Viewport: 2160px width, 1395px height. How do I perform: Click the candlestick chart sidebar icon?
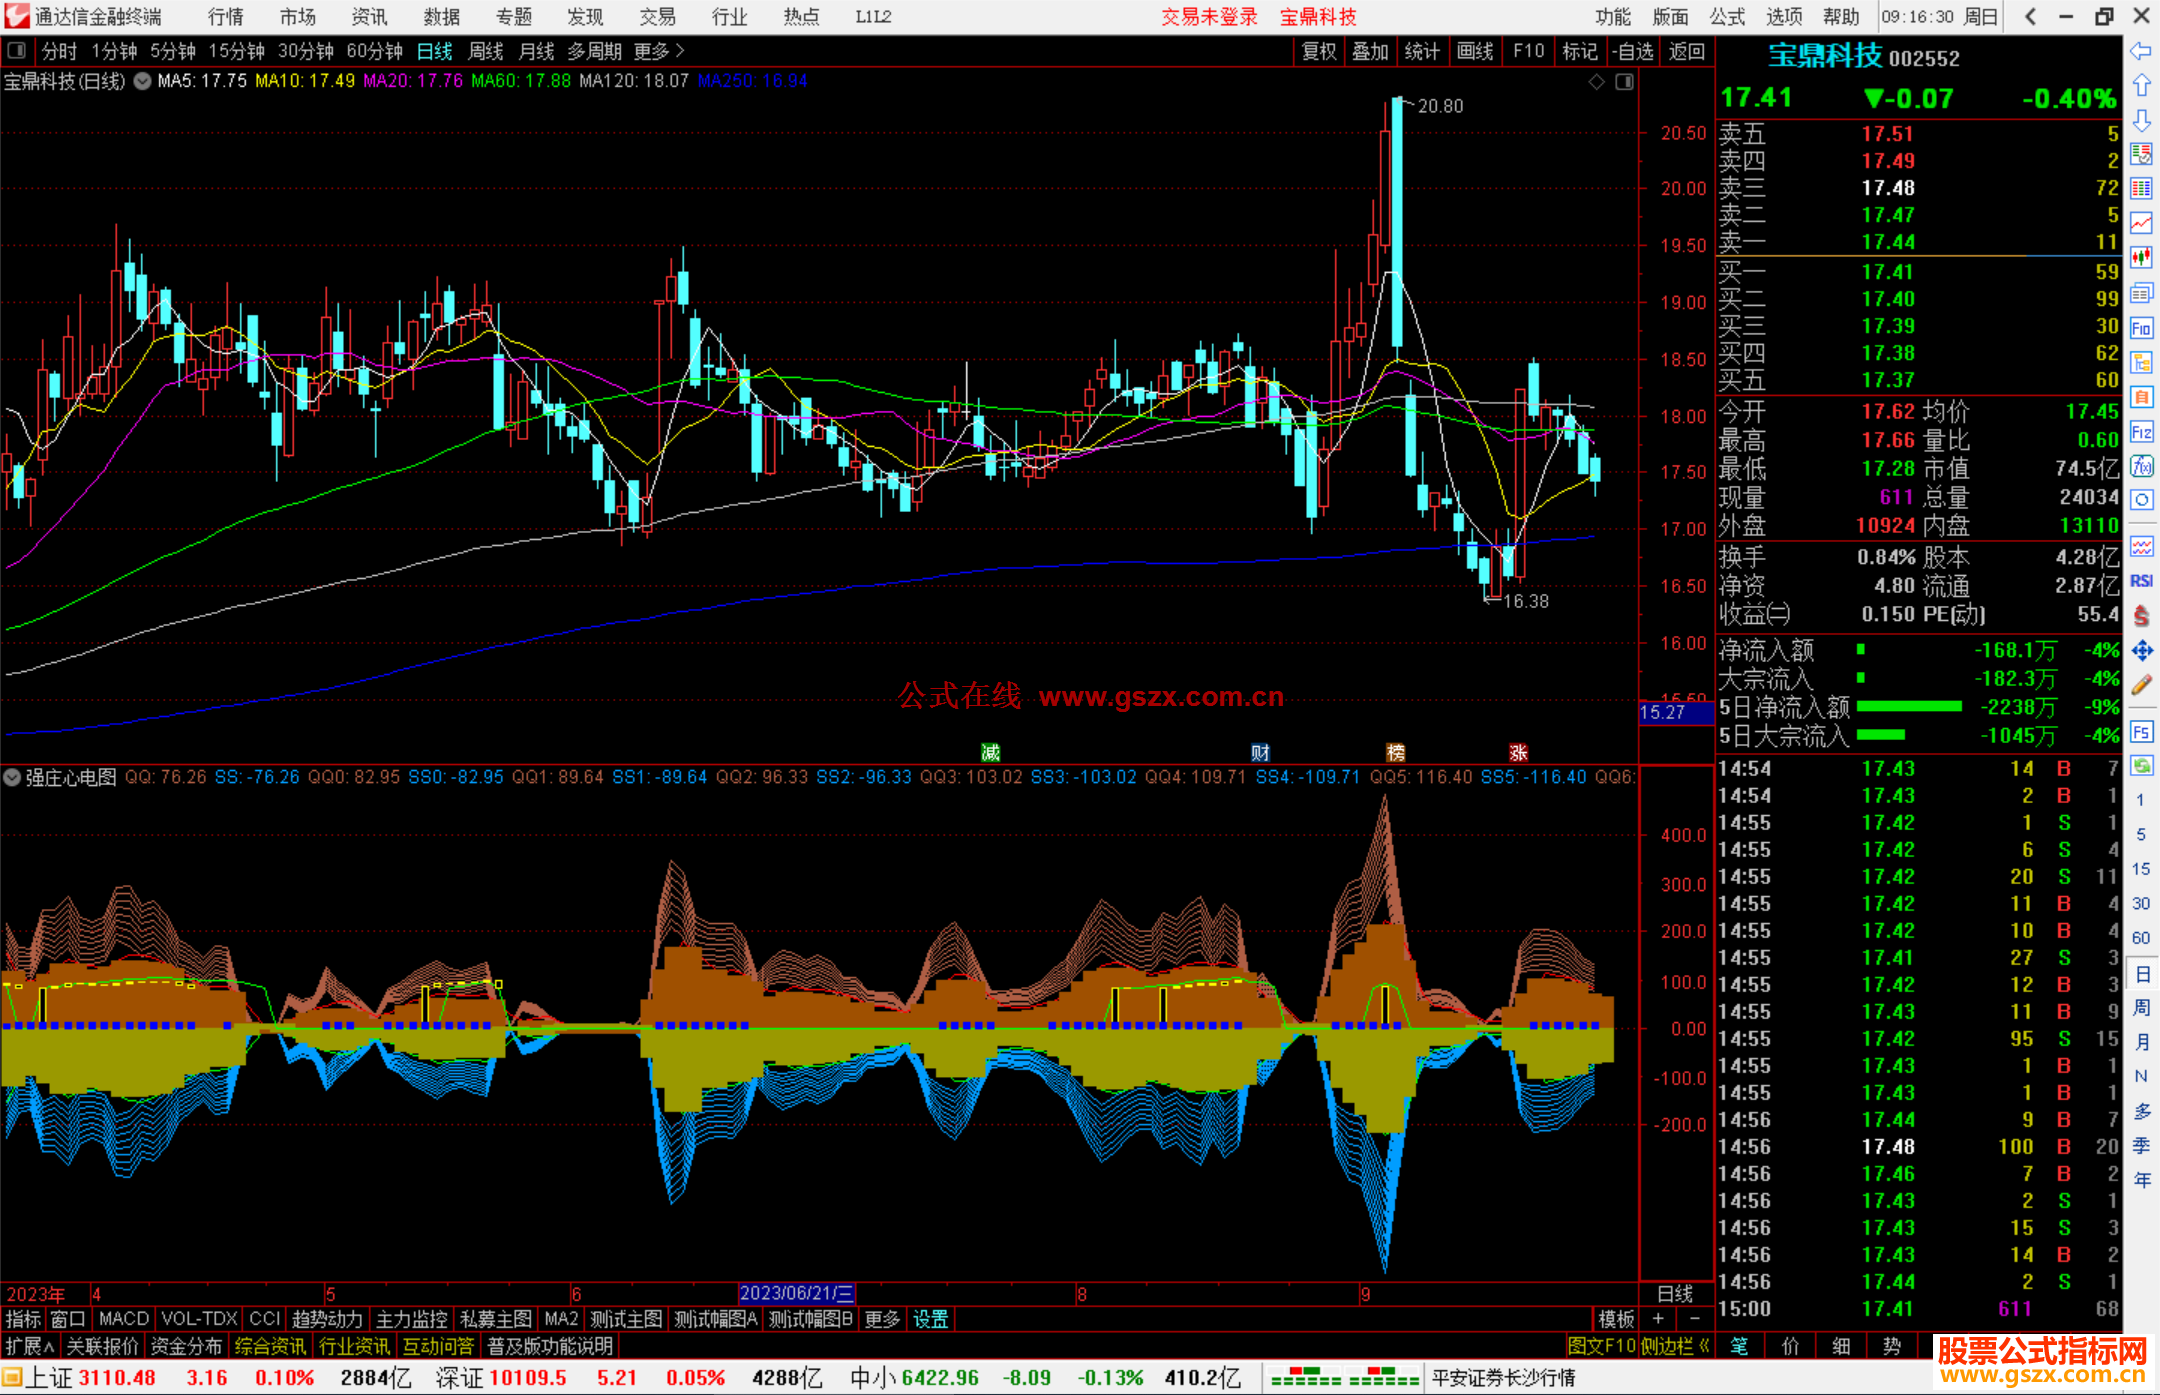click(x=2141, y=258)
